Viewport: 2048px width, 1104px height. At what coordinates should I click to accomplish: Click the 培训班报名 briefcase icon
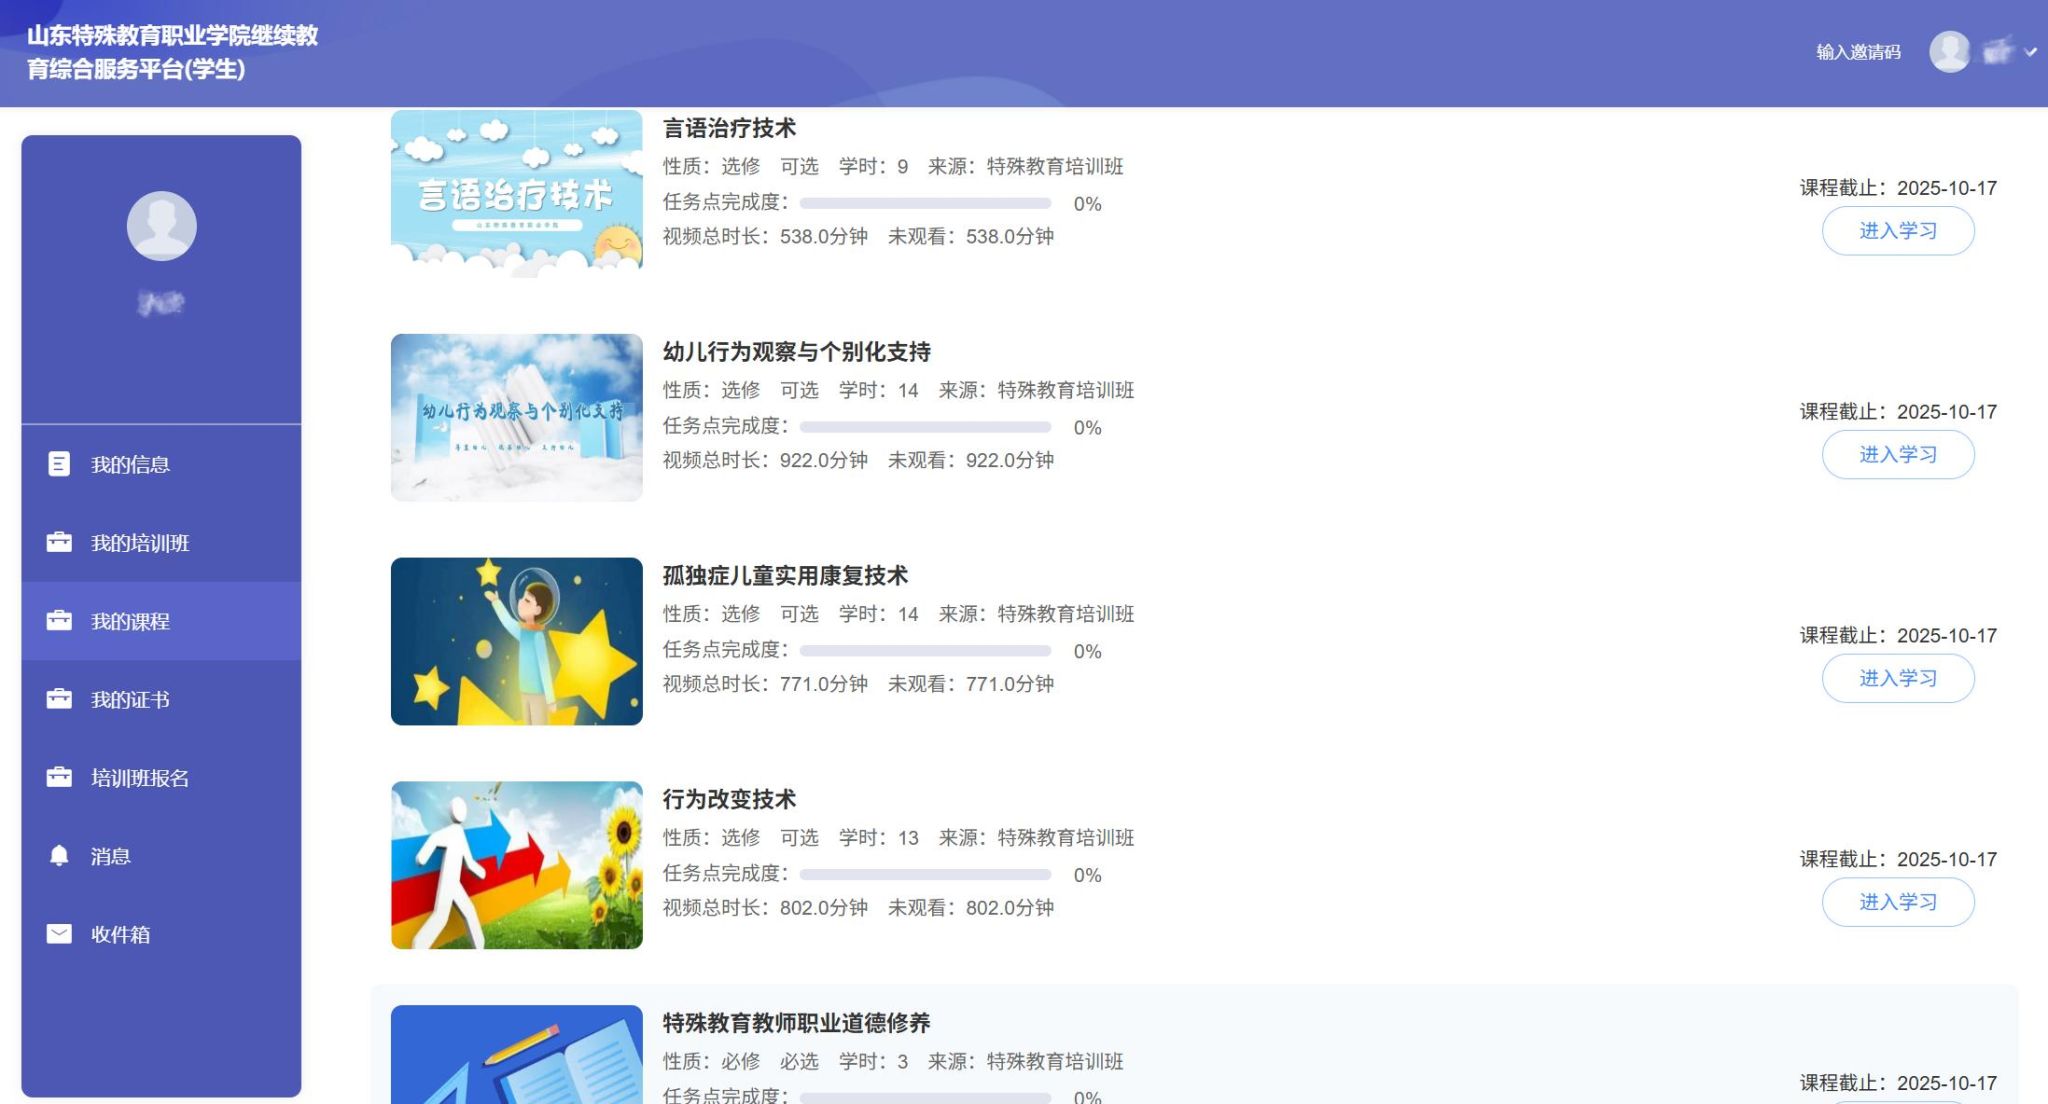tap(59, 777)
